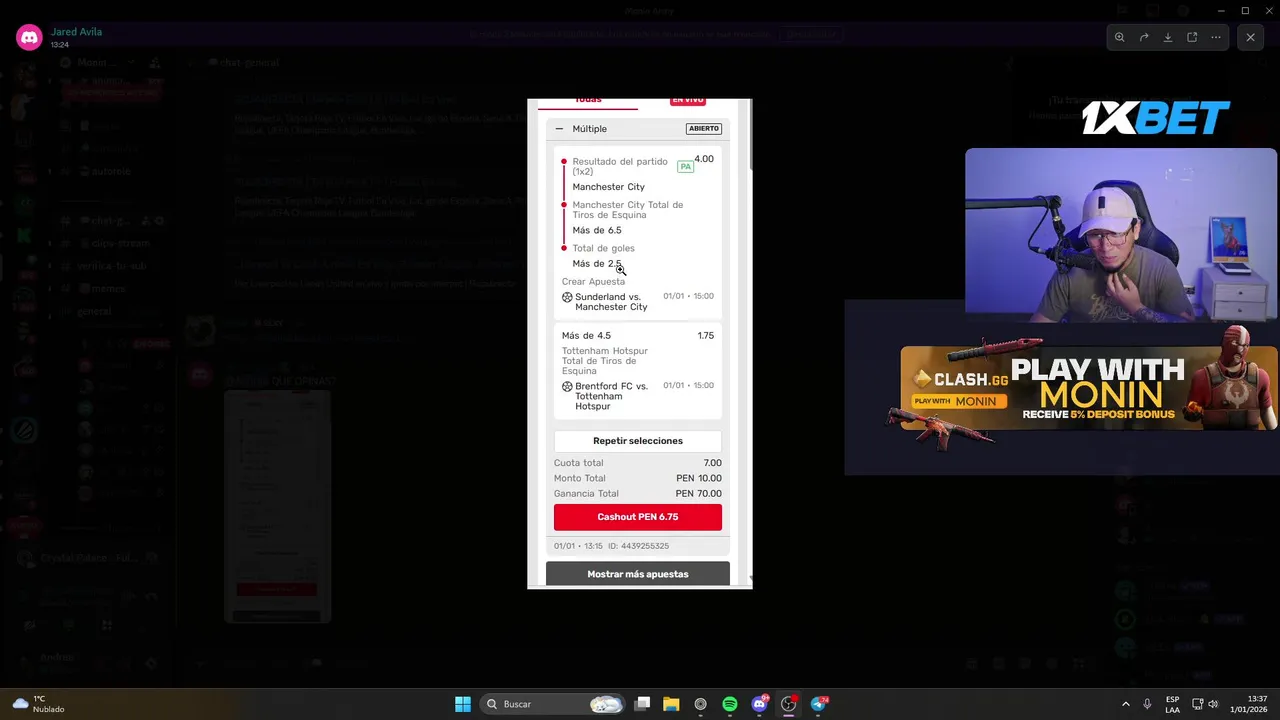Click the 4.00 odds value
The height and width of the screenshot is (720, 1280).
[x=704, y=159]
